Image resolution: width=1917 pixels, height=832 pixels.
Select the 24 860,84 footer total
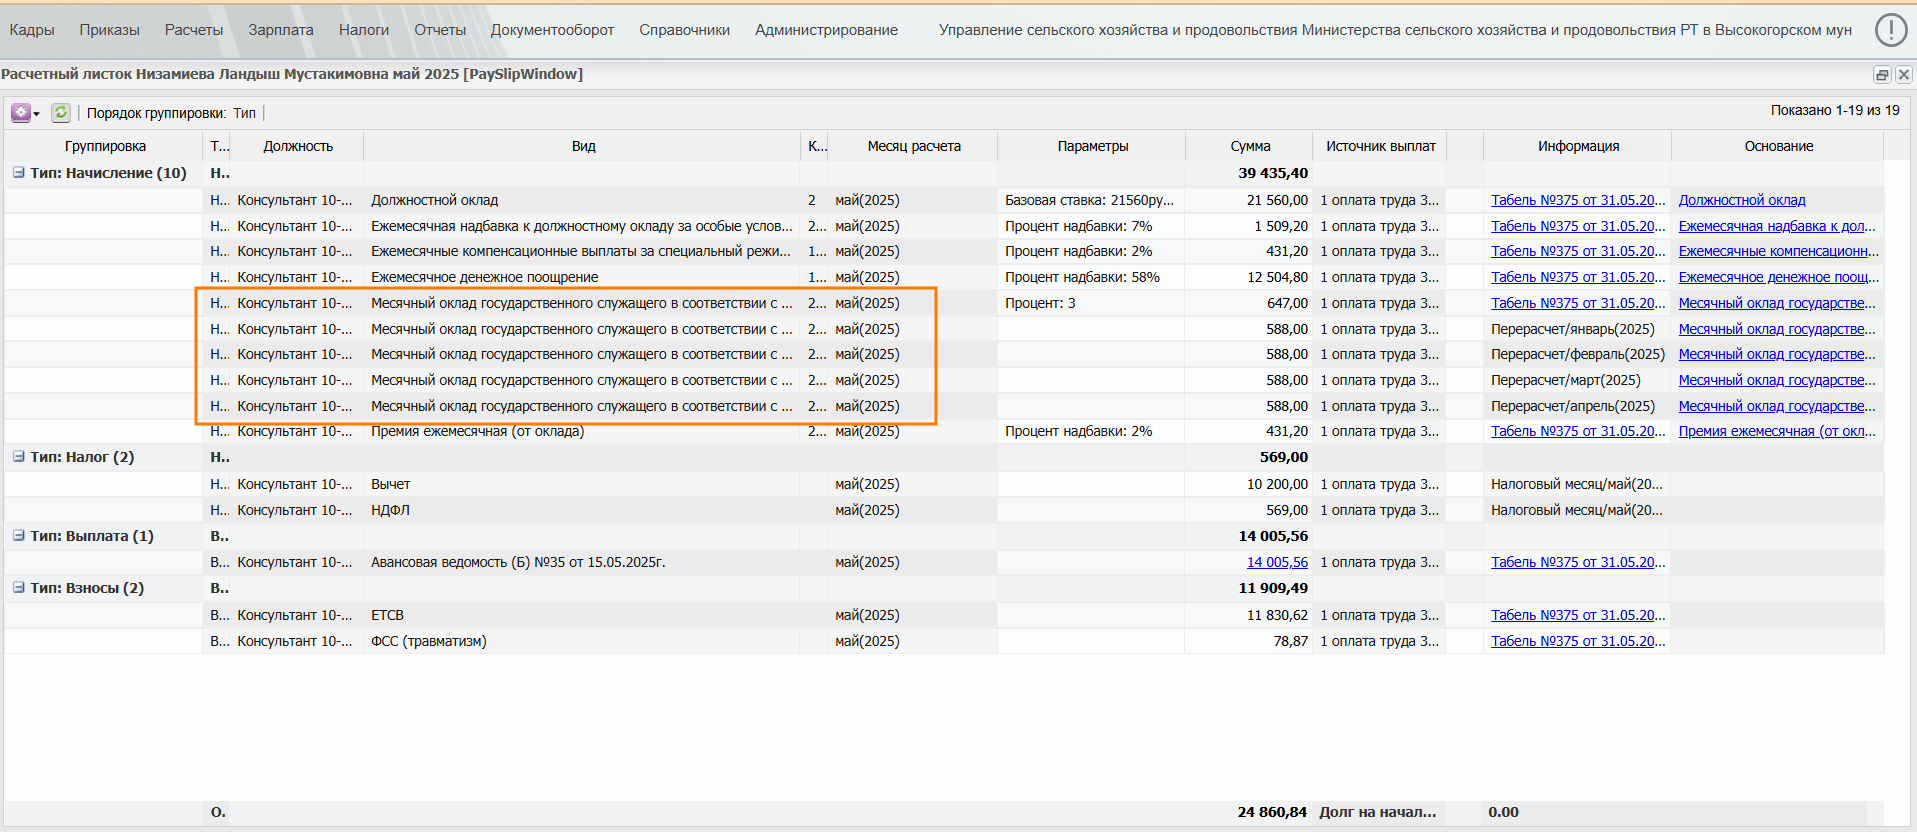[1272, 812]
